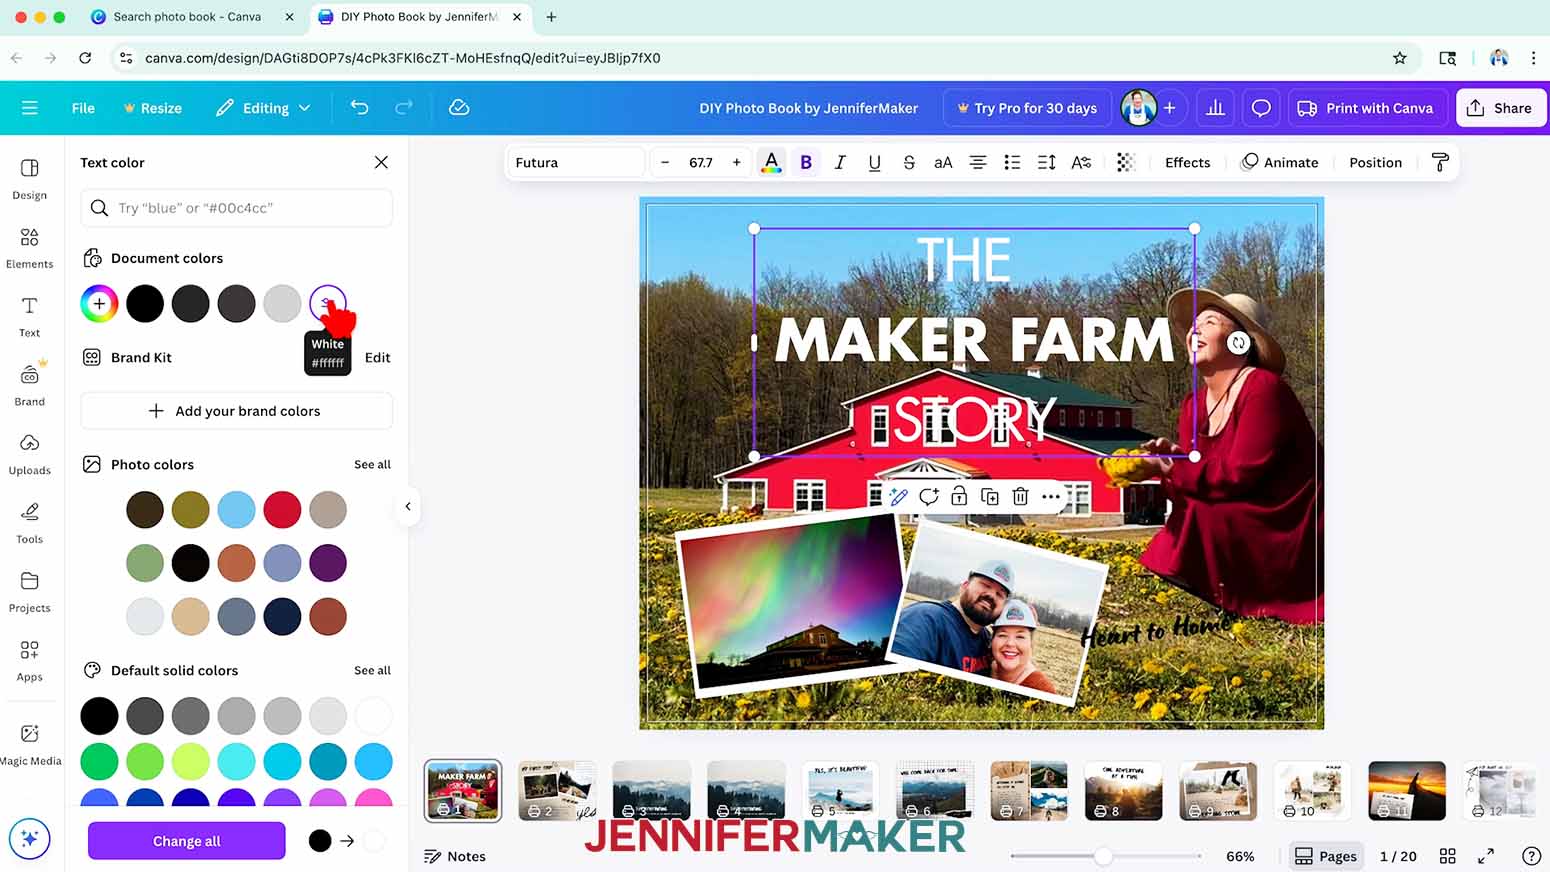Open the Futura font dropdown
Screen dimensions: 1550x872
click(x=575, y=162)
